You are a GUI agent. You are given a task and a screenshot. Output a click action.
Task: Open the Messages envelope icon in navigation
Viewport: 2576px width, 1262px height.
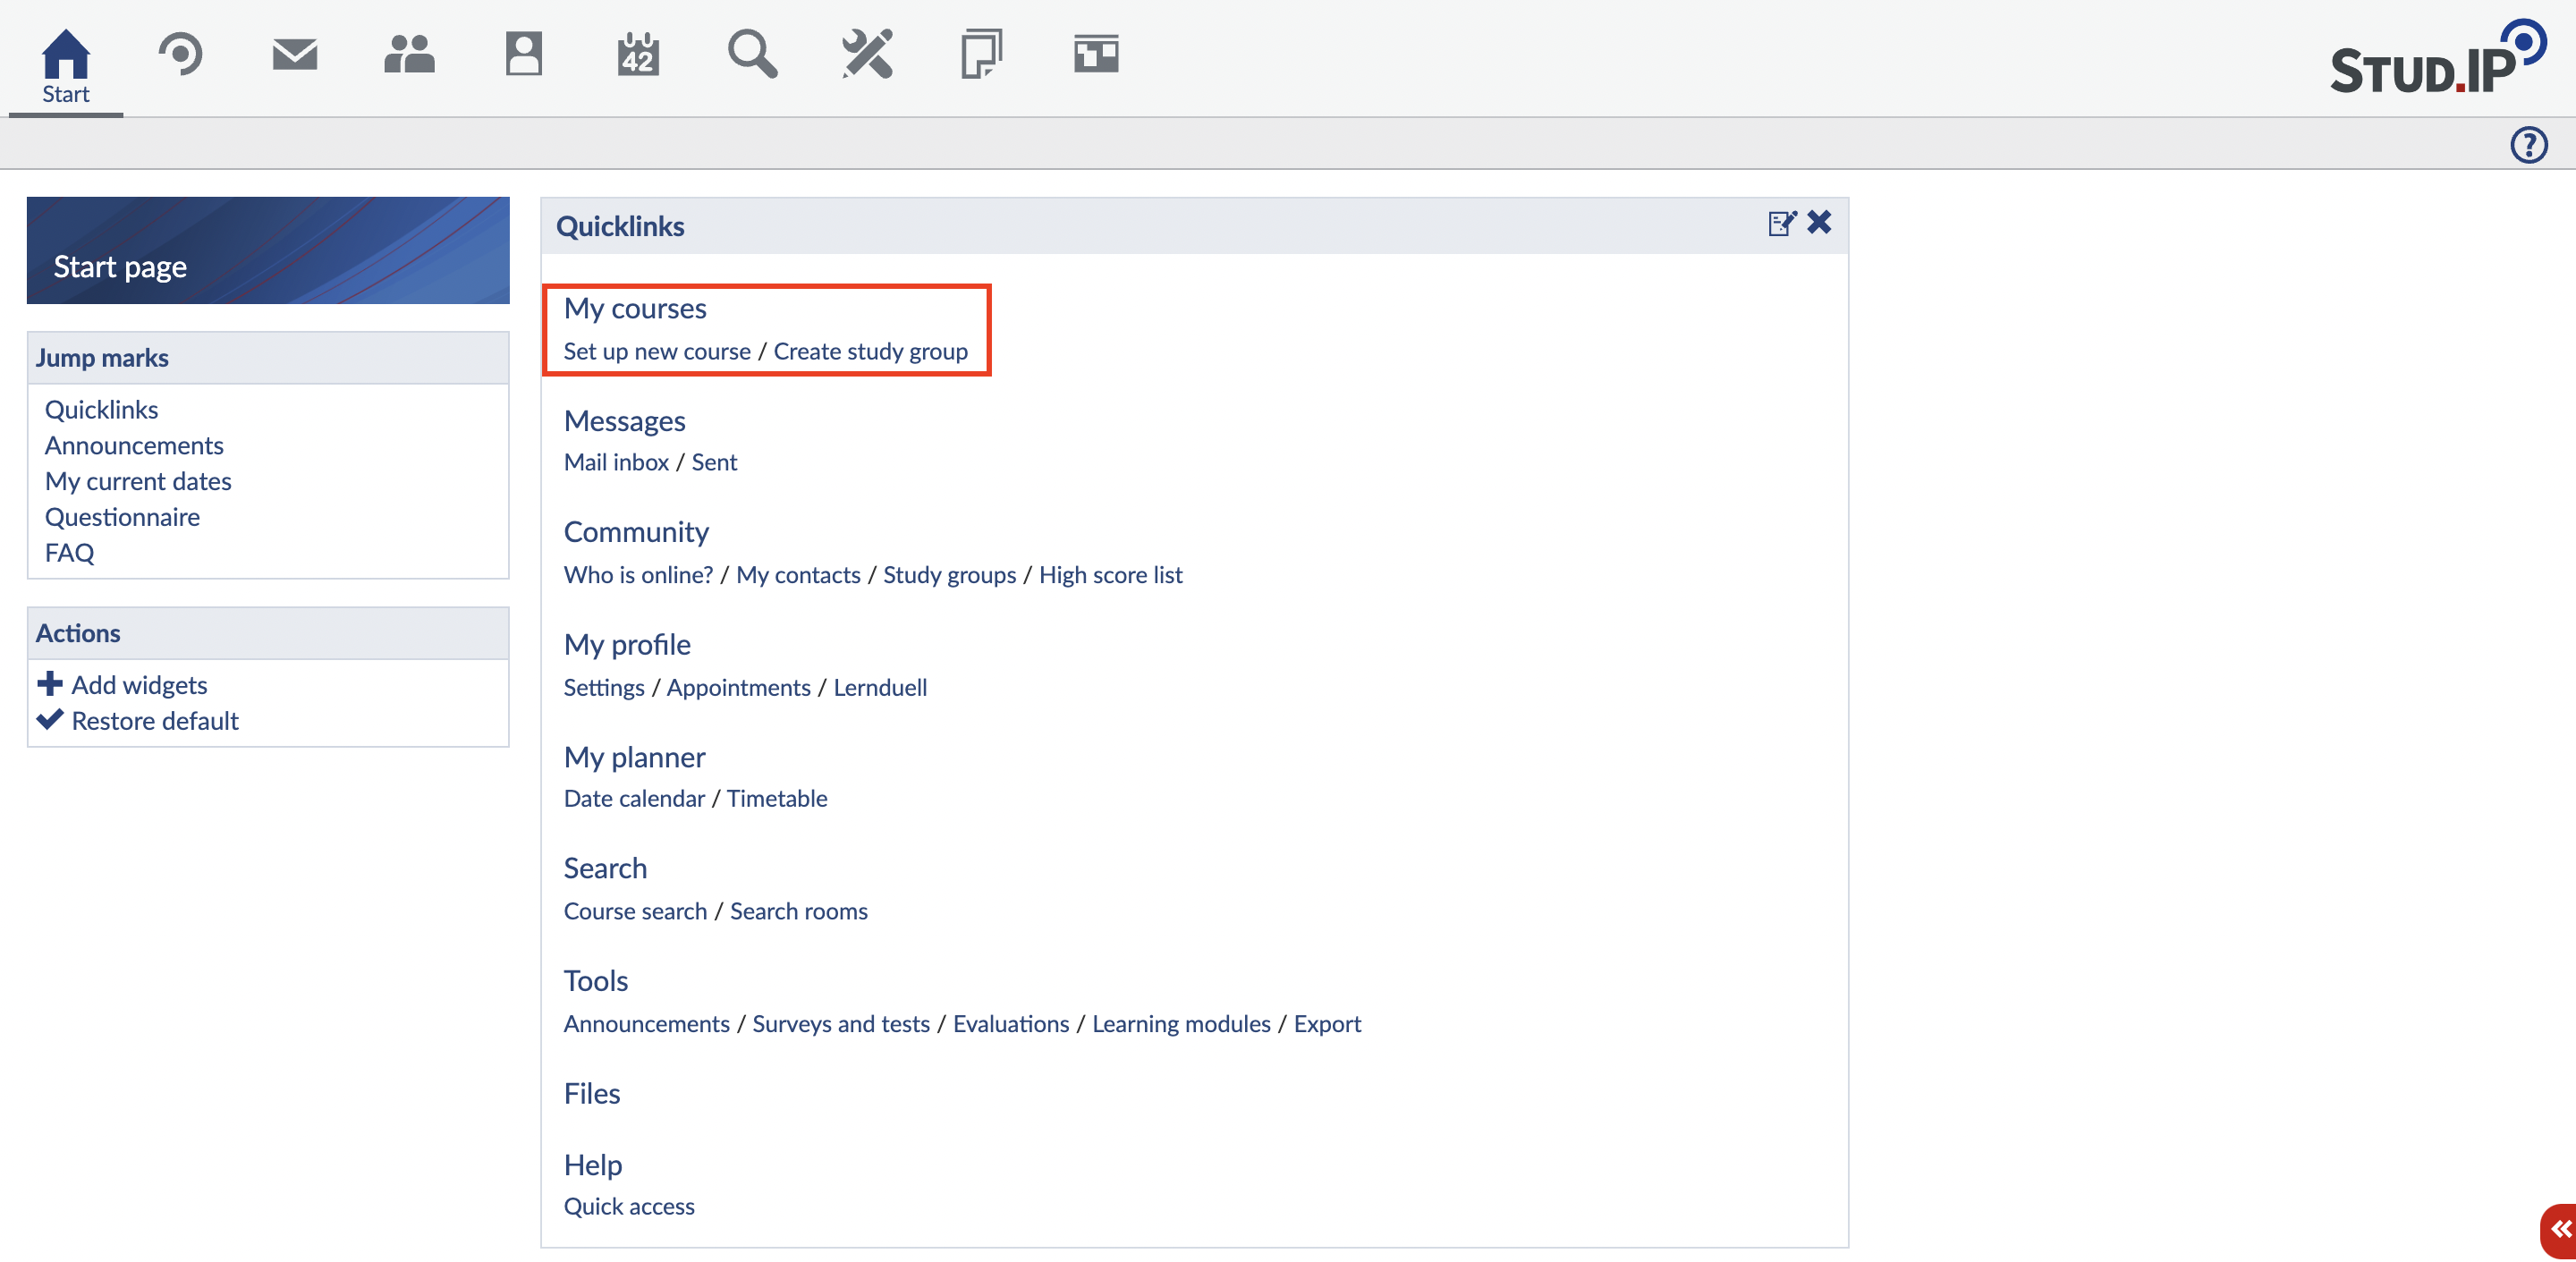tap(294, 54)
